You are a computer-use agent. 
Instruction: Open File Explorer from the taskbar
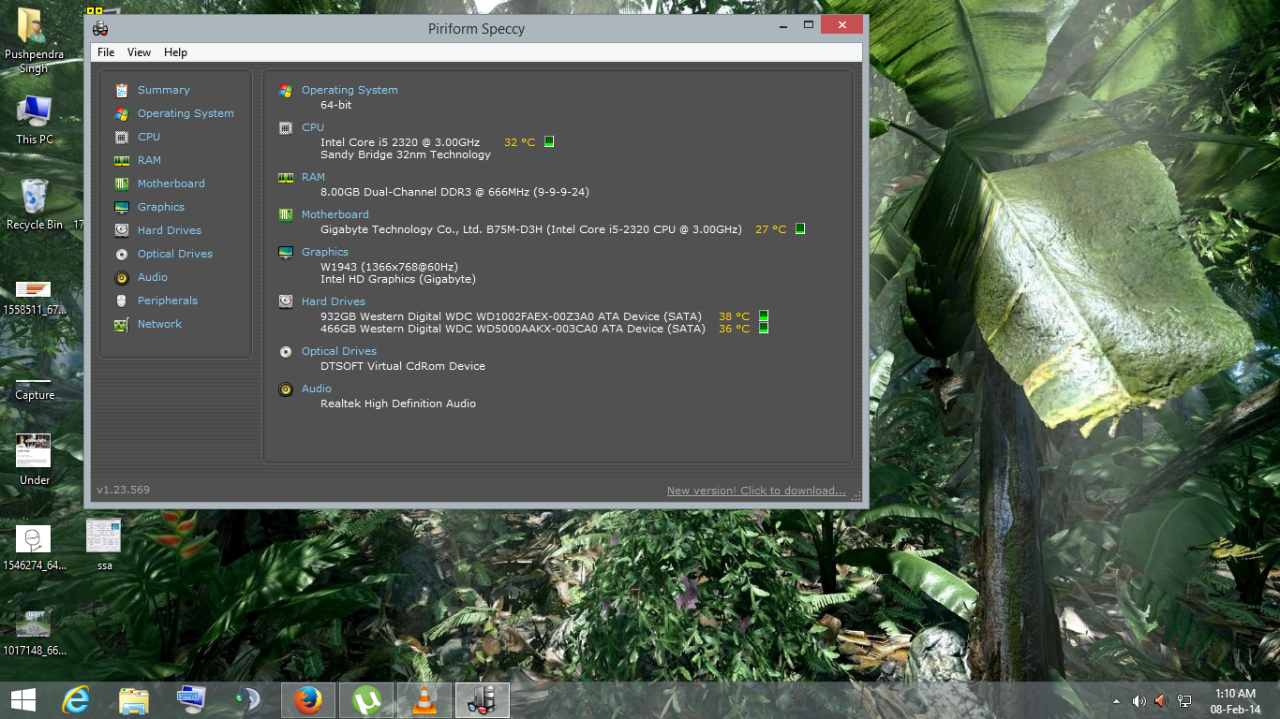click(x=134, y=700)
